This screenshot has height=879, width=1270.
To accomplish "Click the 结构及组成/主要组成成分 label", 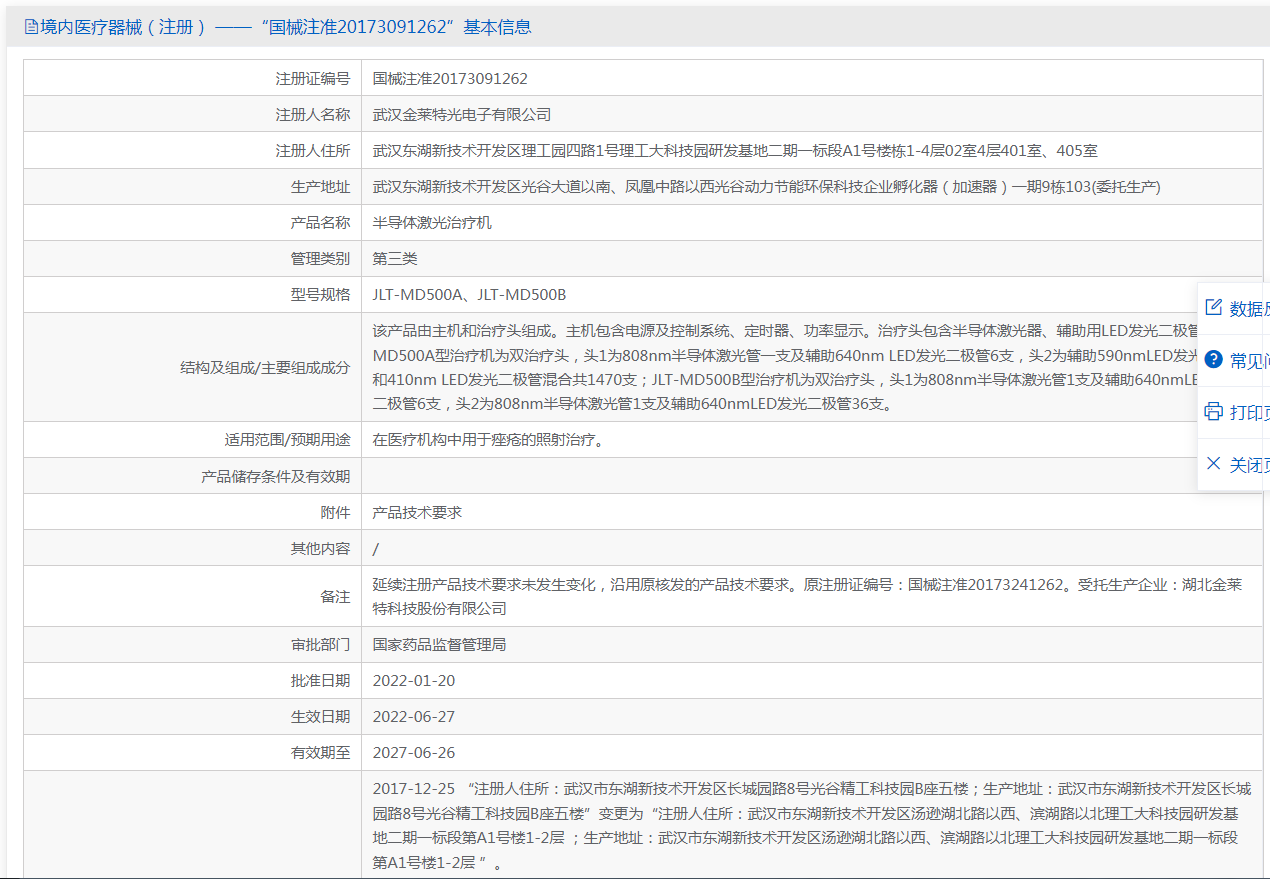I will click(265, 367).
